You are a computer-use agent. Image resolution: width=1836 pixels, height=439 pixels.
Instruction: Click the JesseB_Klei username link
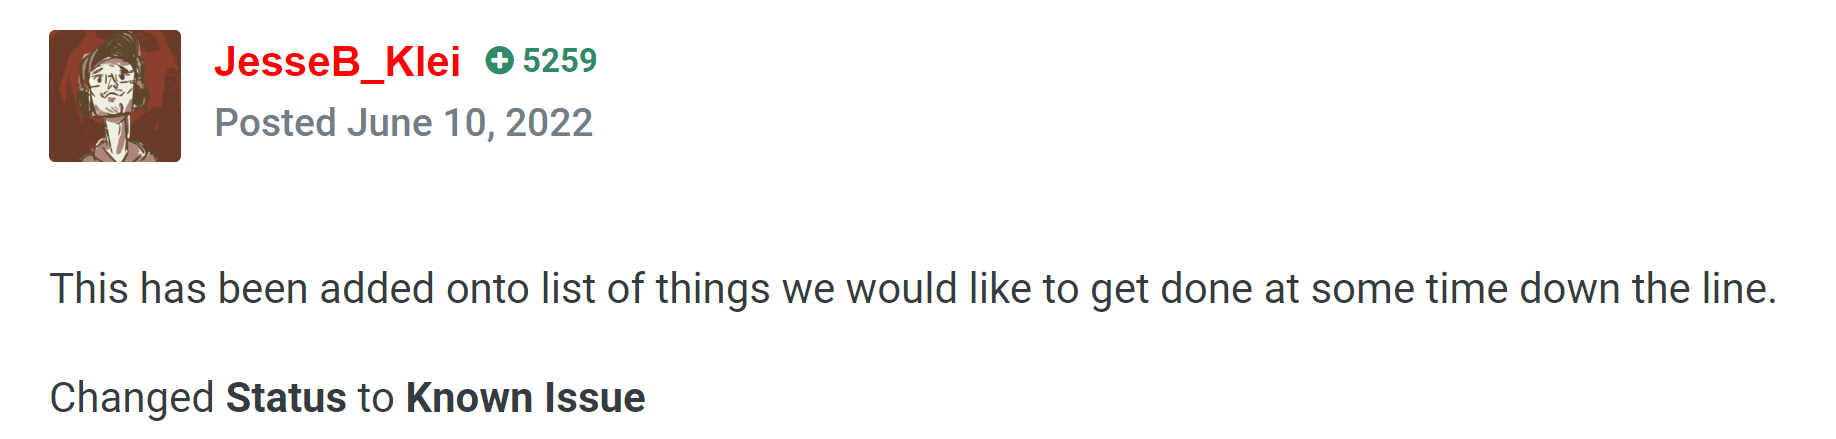click(x=337, y=62)
